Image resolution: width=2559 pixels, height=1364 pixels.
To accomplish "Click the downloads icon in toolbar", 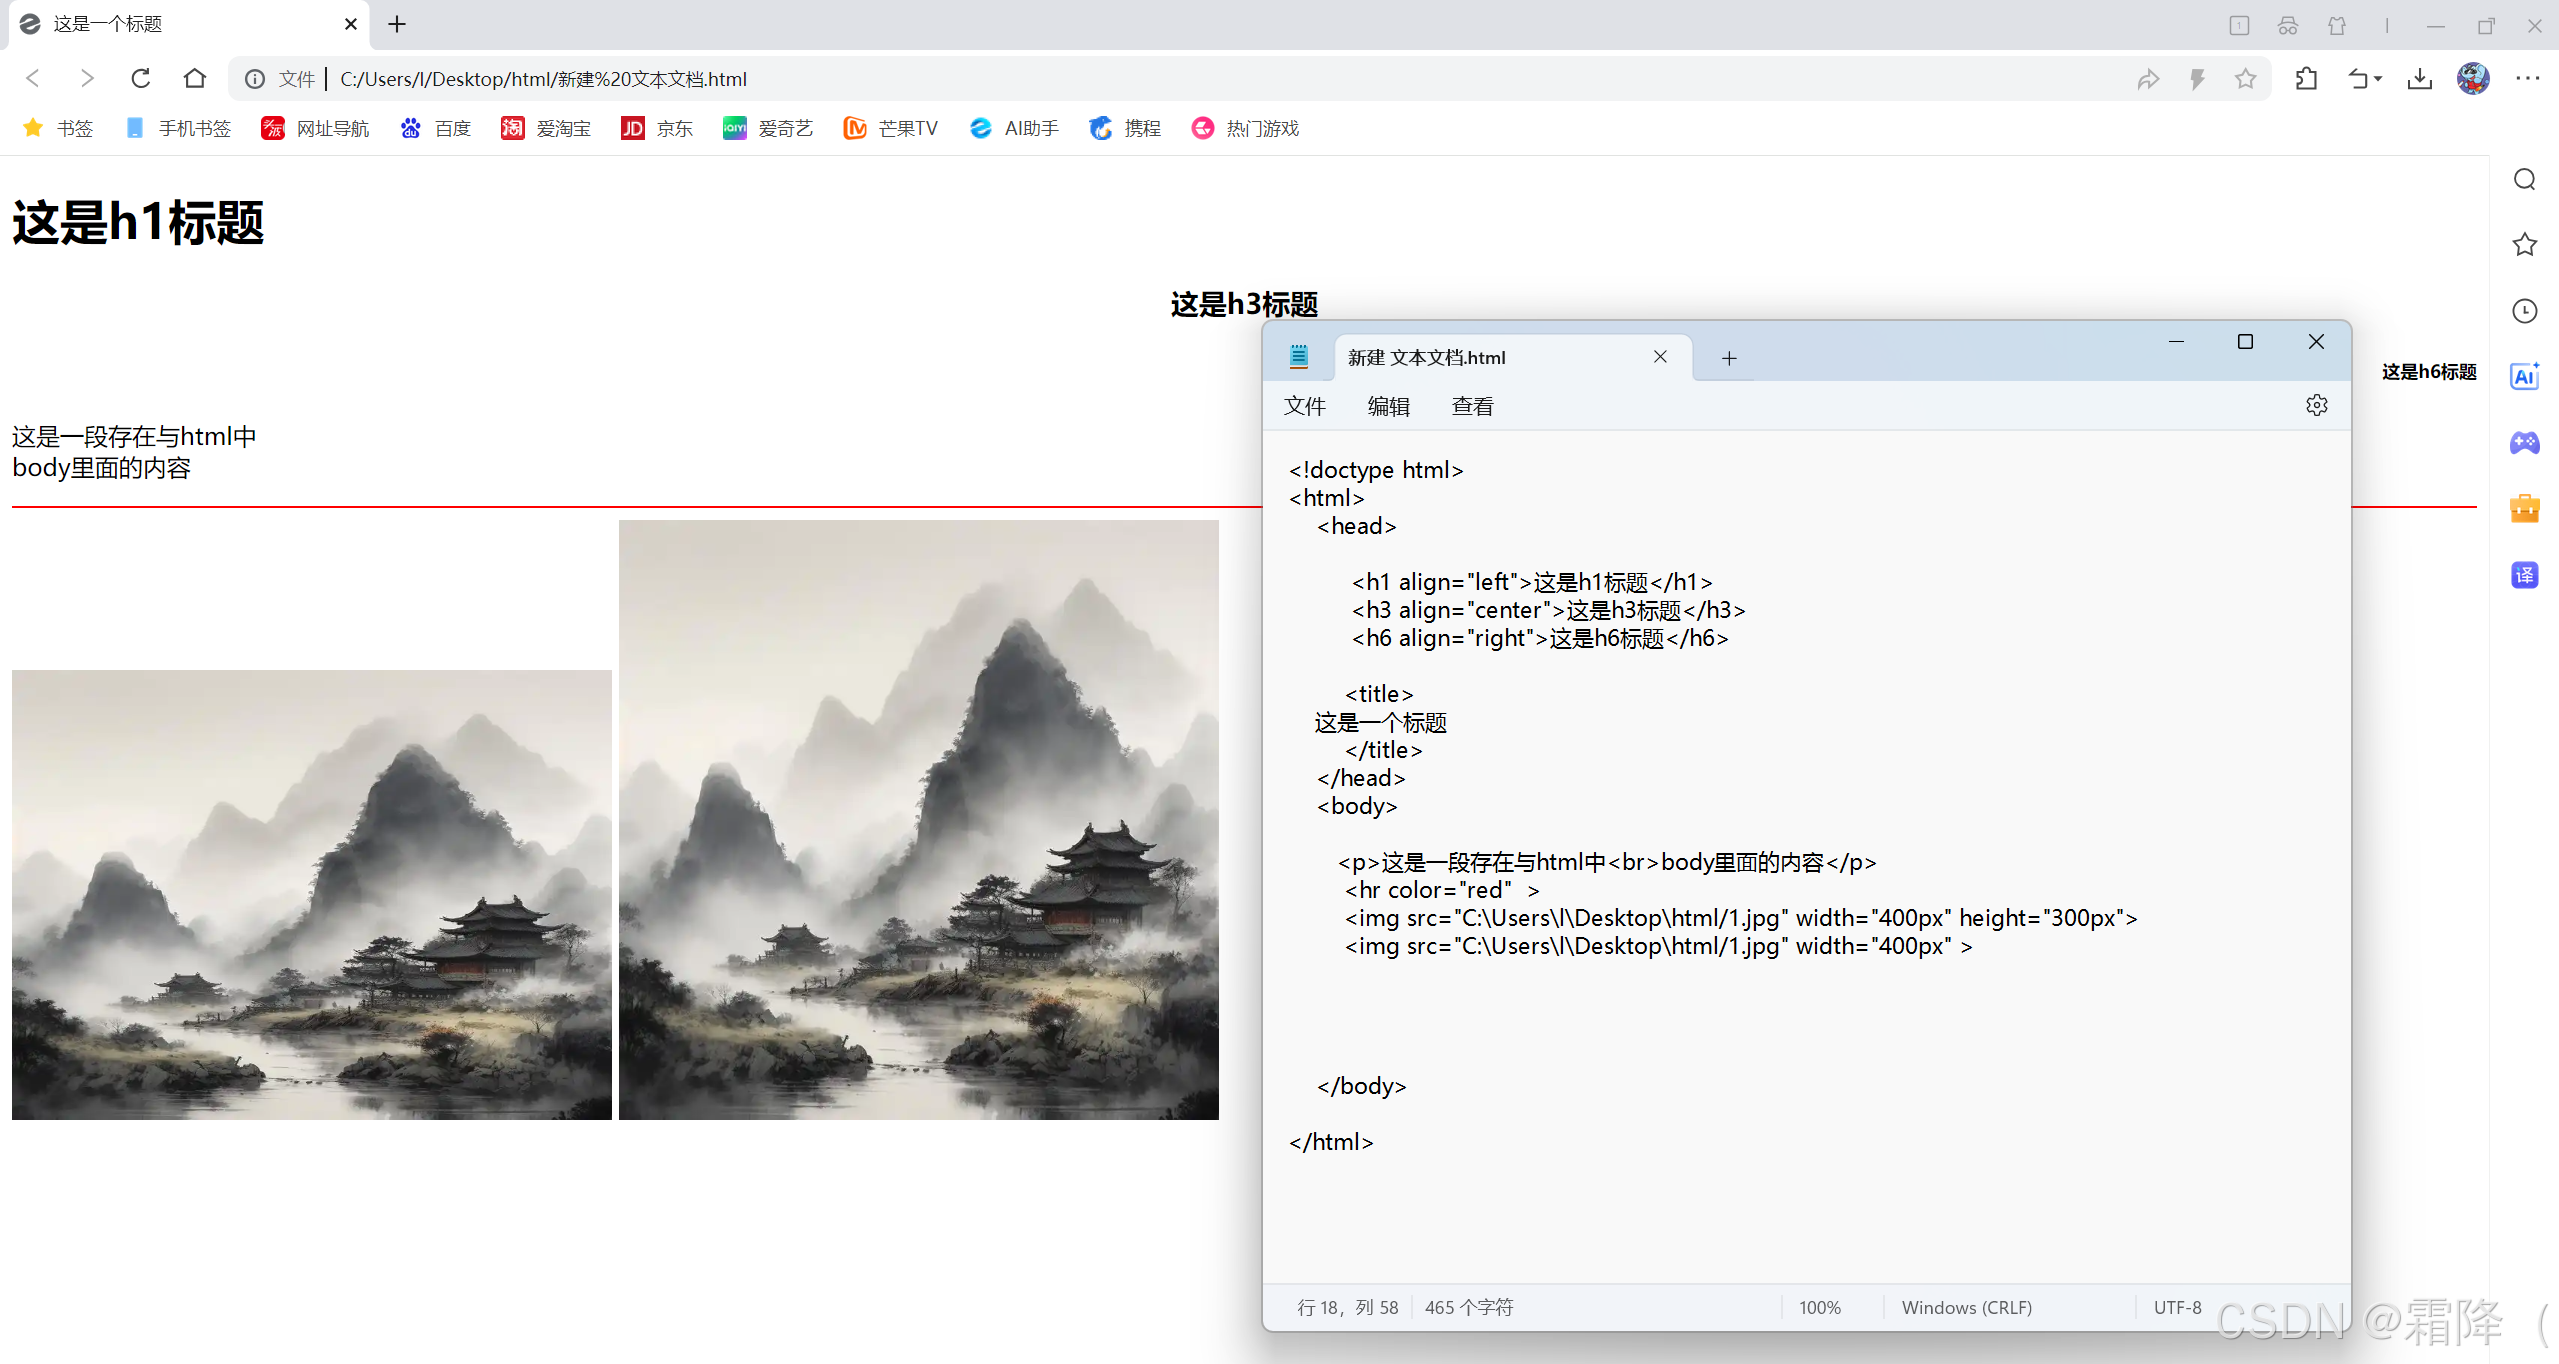I will point(2419,78).
